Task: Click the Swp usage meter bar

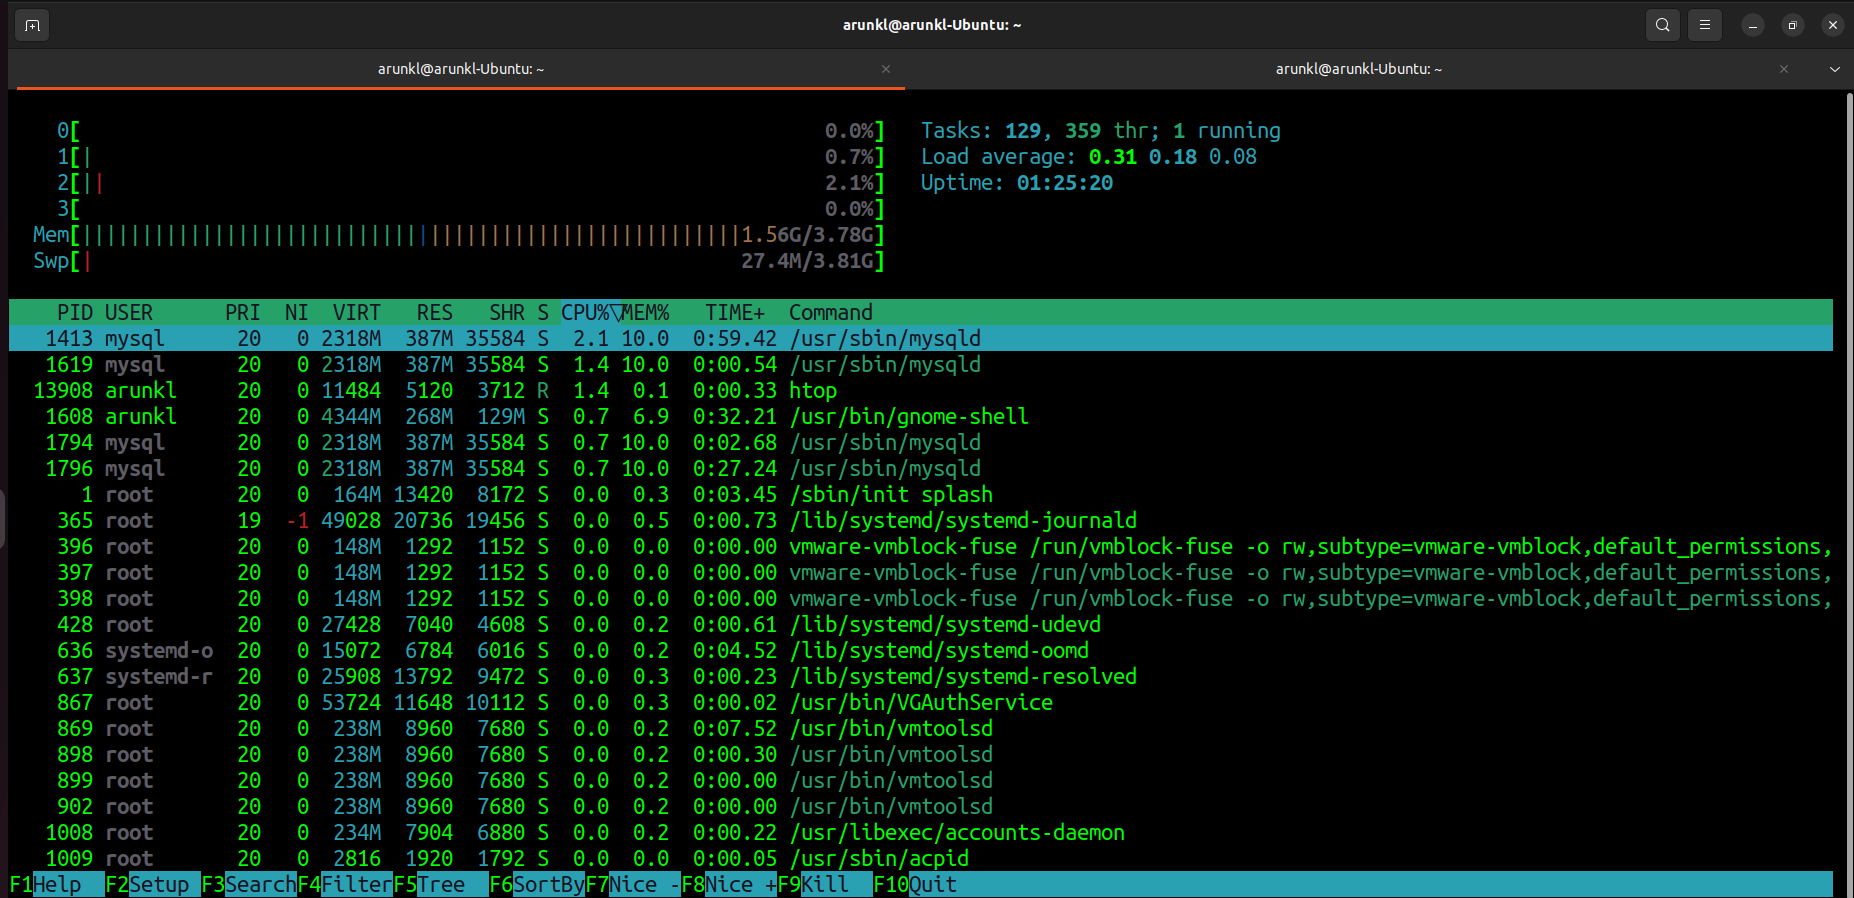Action: [x=459, y=261]
